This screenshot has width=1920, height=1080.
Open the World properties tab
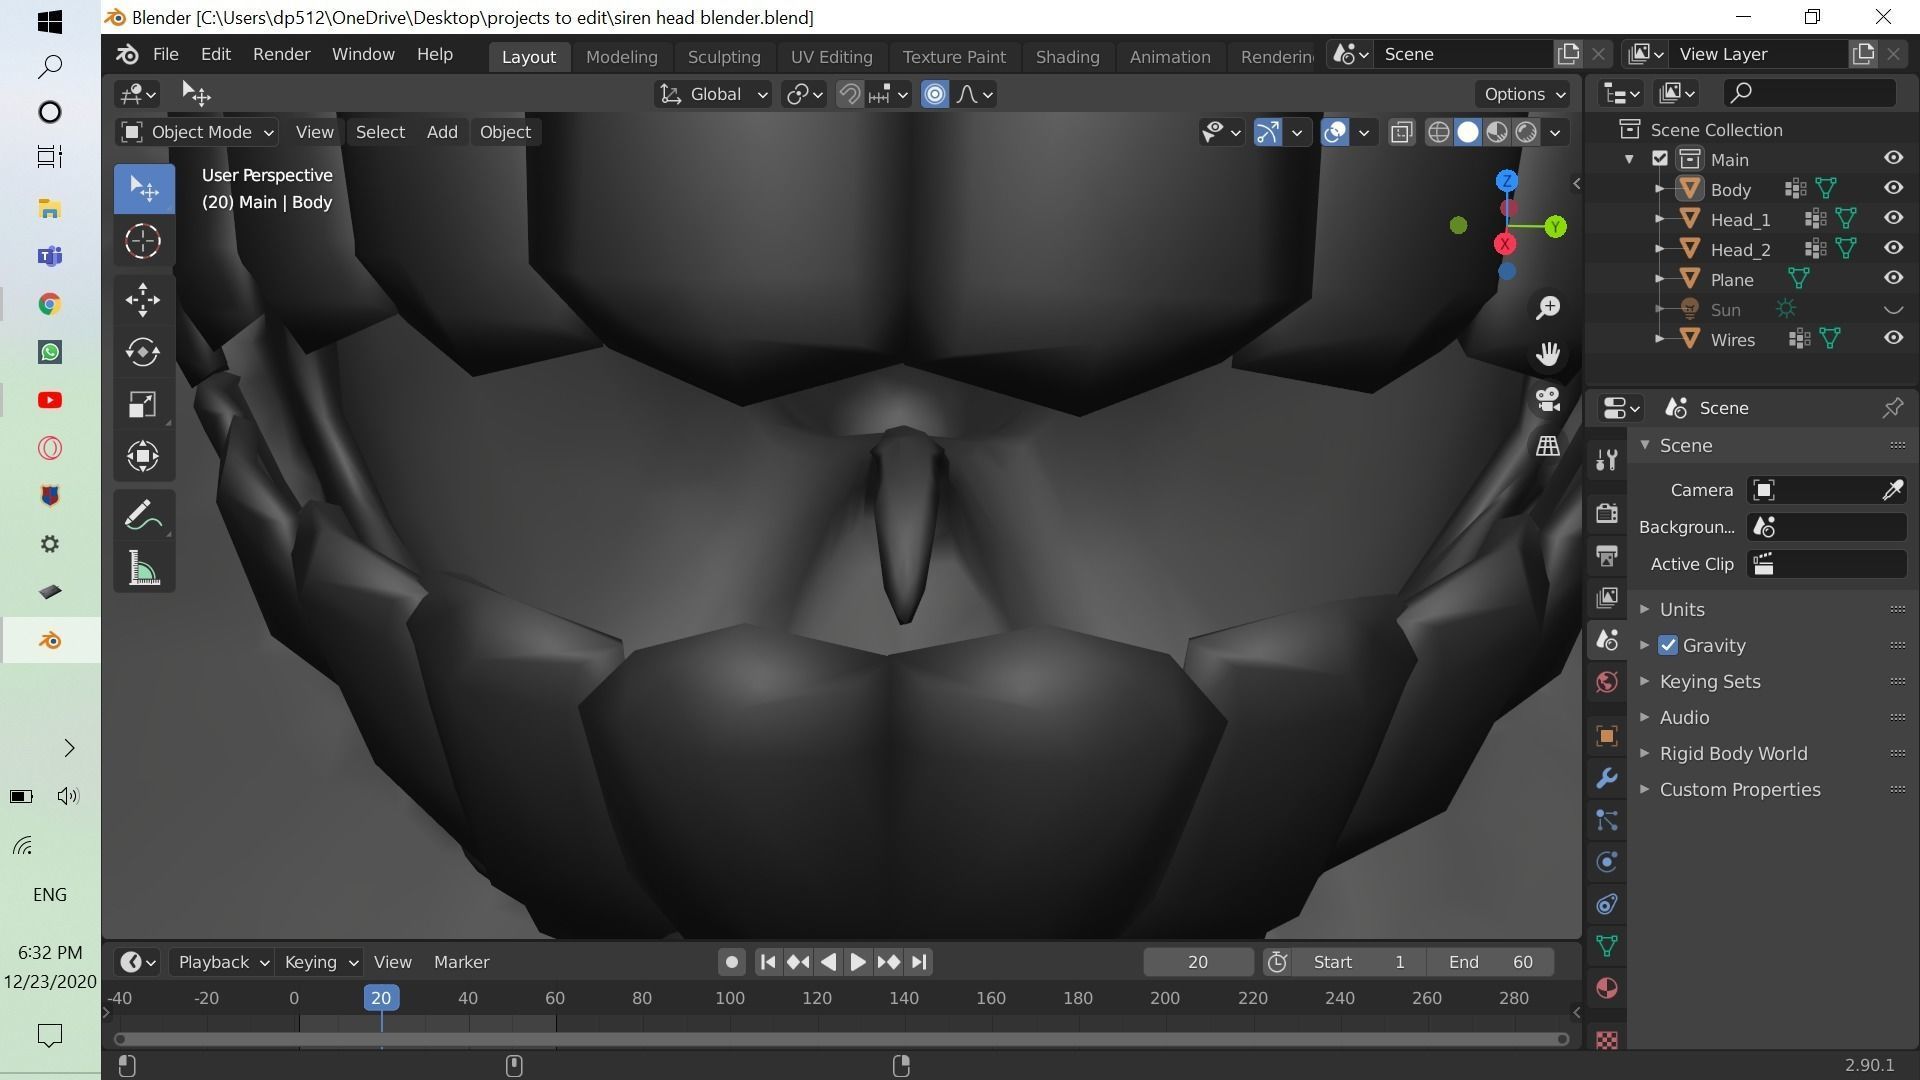pos(1607,682)
